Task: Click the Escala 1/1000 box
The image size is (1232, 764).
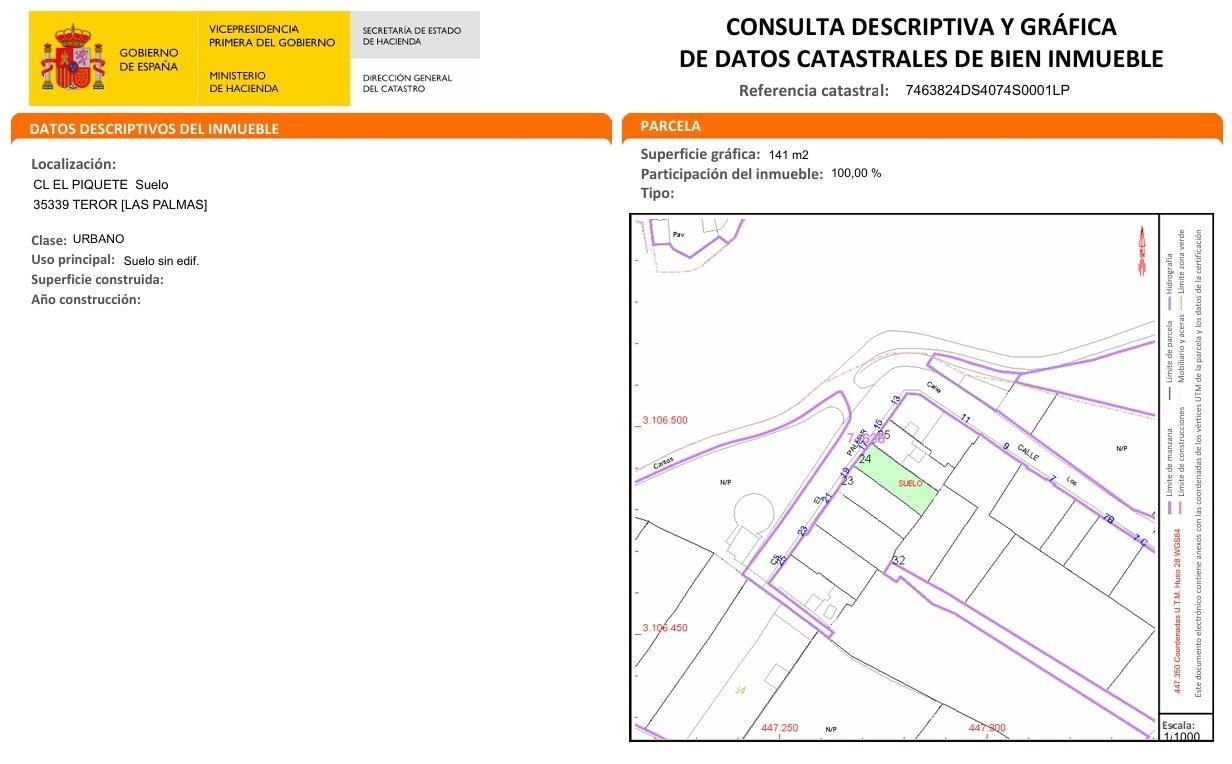Action: pos(1185,731)
